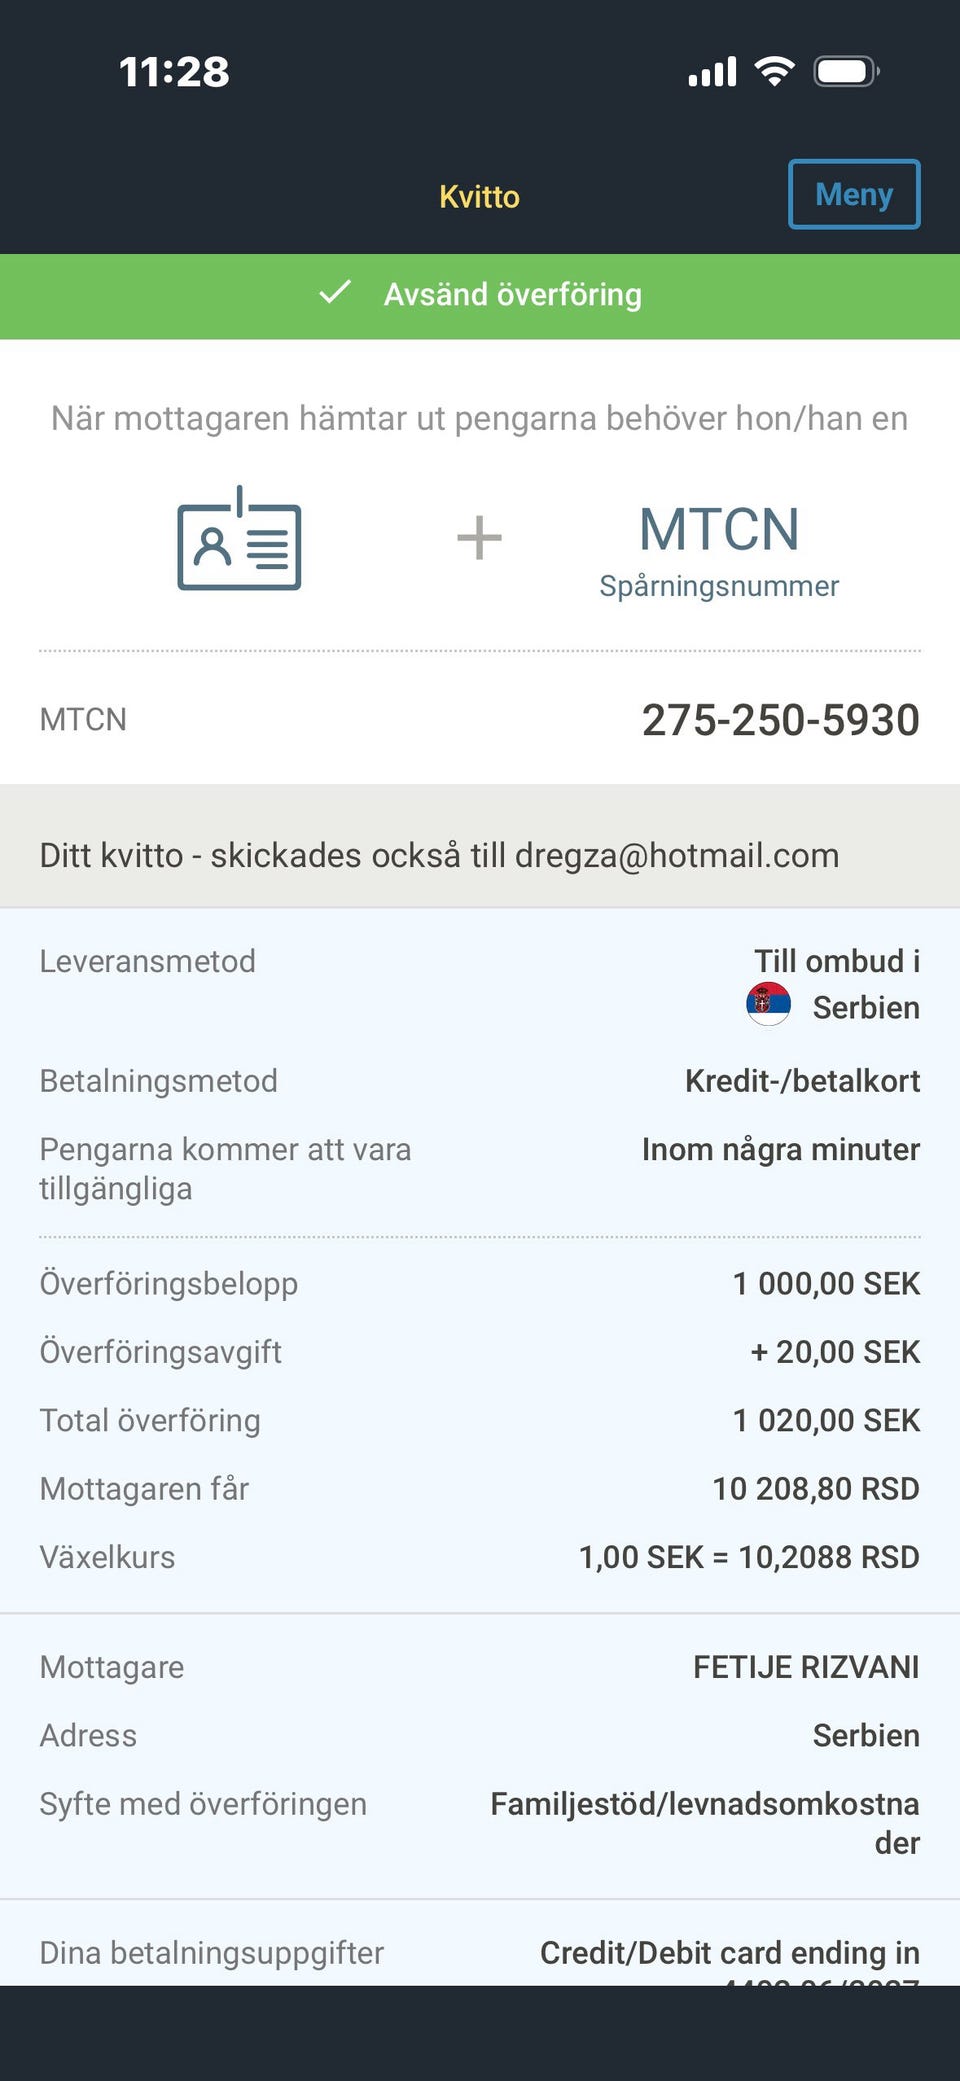Tap the white checkmark icon
960x2081 pixels.
pyautogui.click(x=335, y=293)
